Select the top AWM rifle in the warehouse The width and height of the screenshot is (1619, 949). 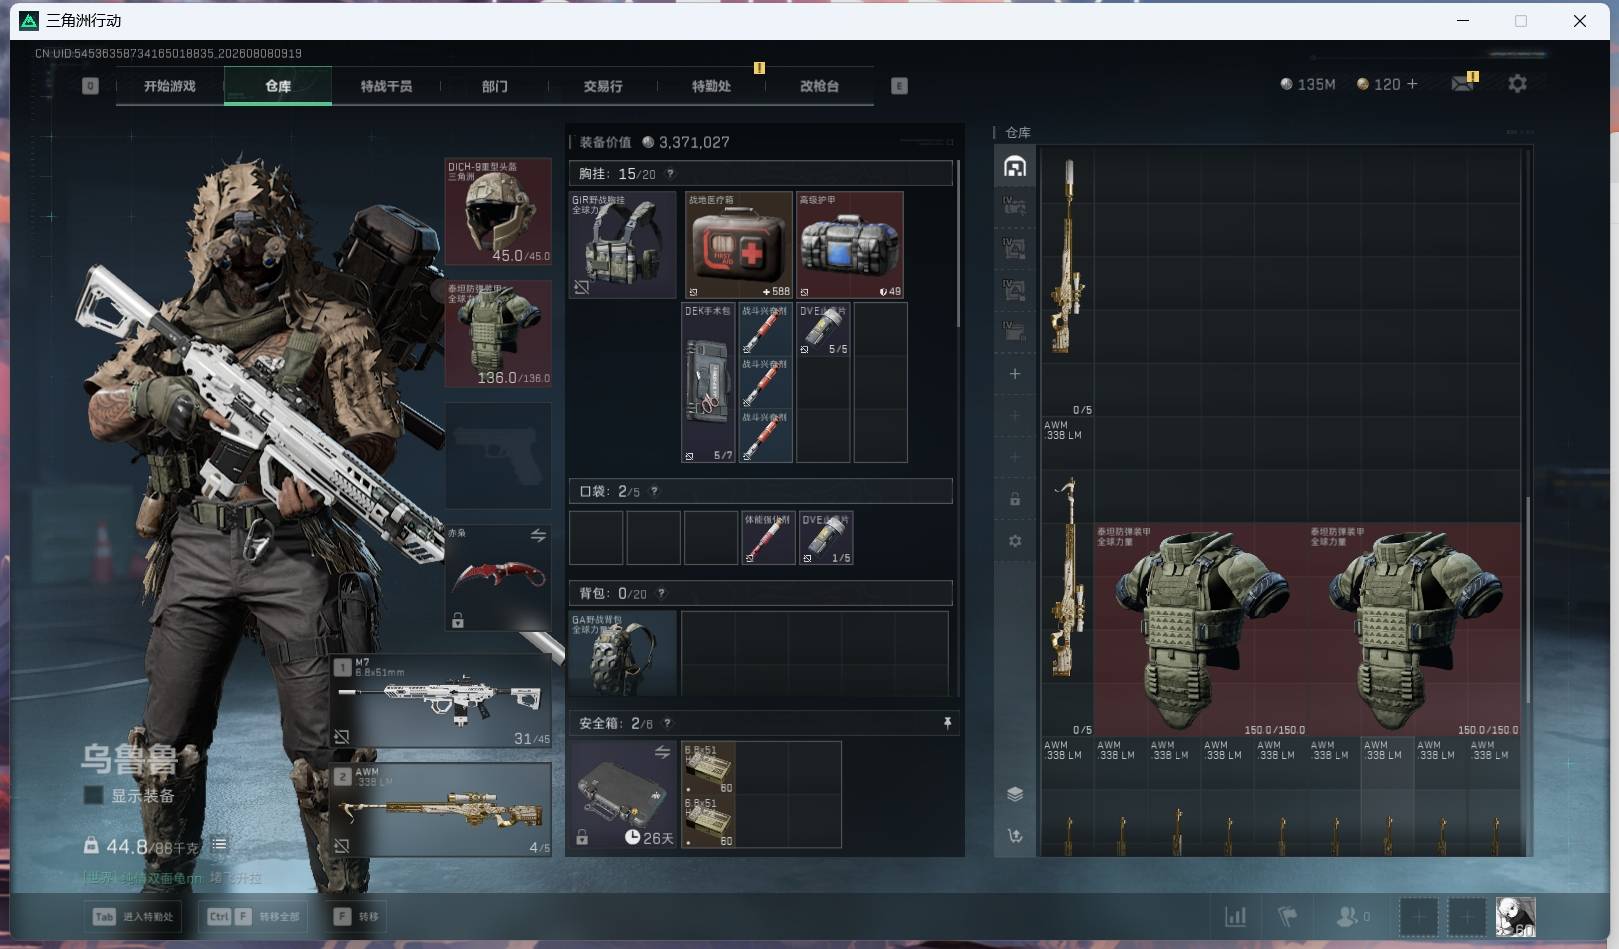pos(1067,283)
